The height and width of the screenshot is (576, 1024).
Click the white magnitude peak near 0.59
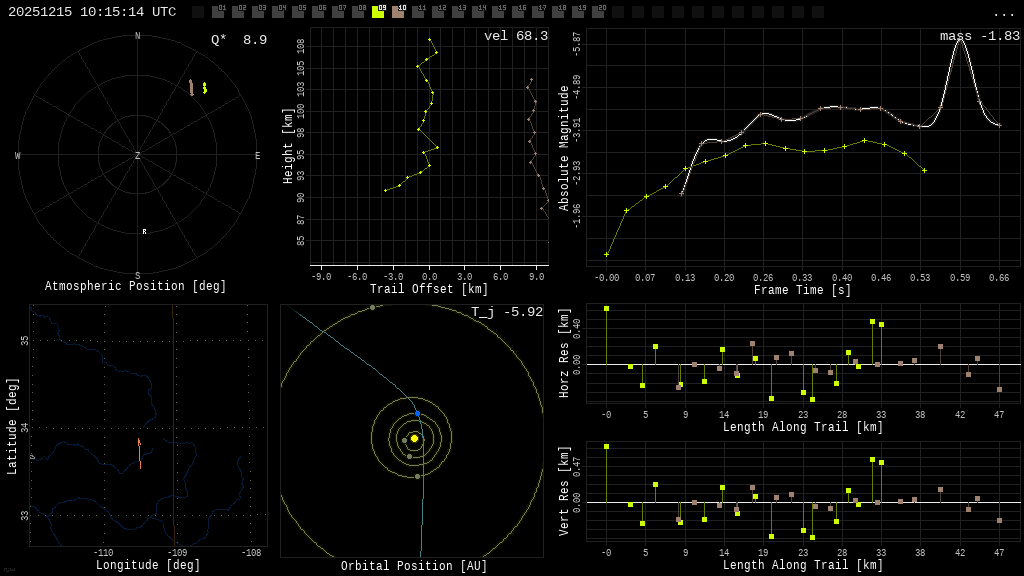click(x=960, y=40)
